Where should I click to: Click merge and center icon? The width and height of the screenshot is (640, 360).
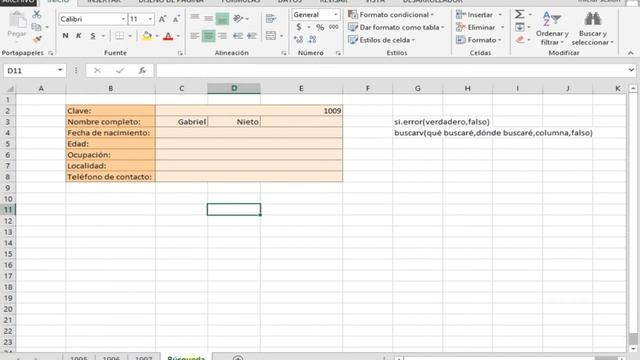[271, 36]
